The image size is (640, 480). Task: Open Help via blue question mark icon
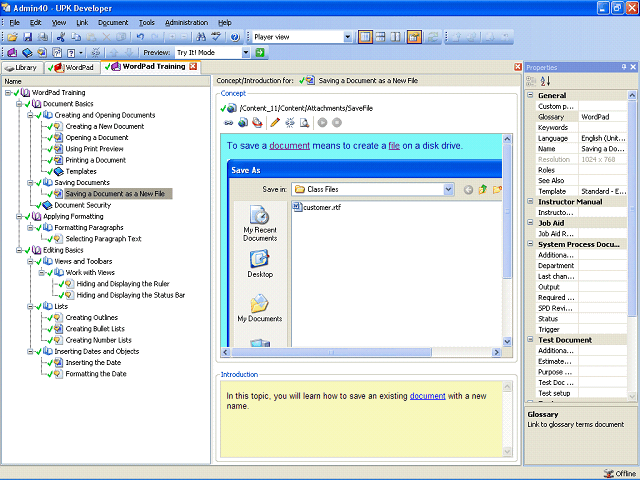[235, 37]
